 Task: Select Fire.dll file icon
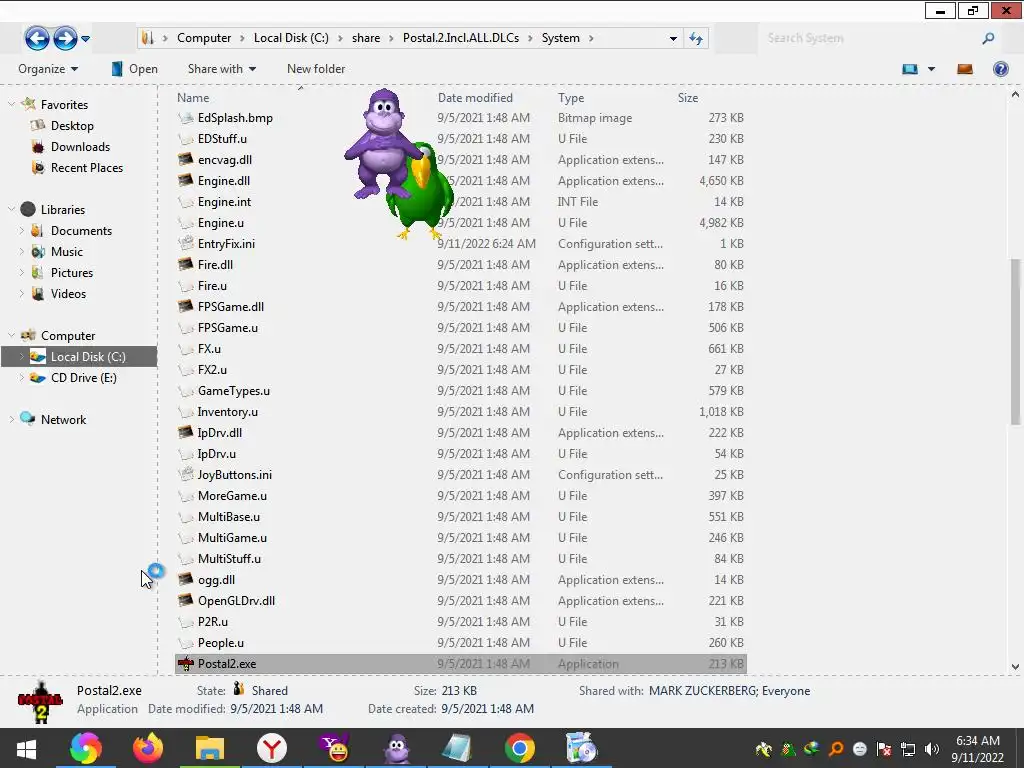tap(186, 264)
